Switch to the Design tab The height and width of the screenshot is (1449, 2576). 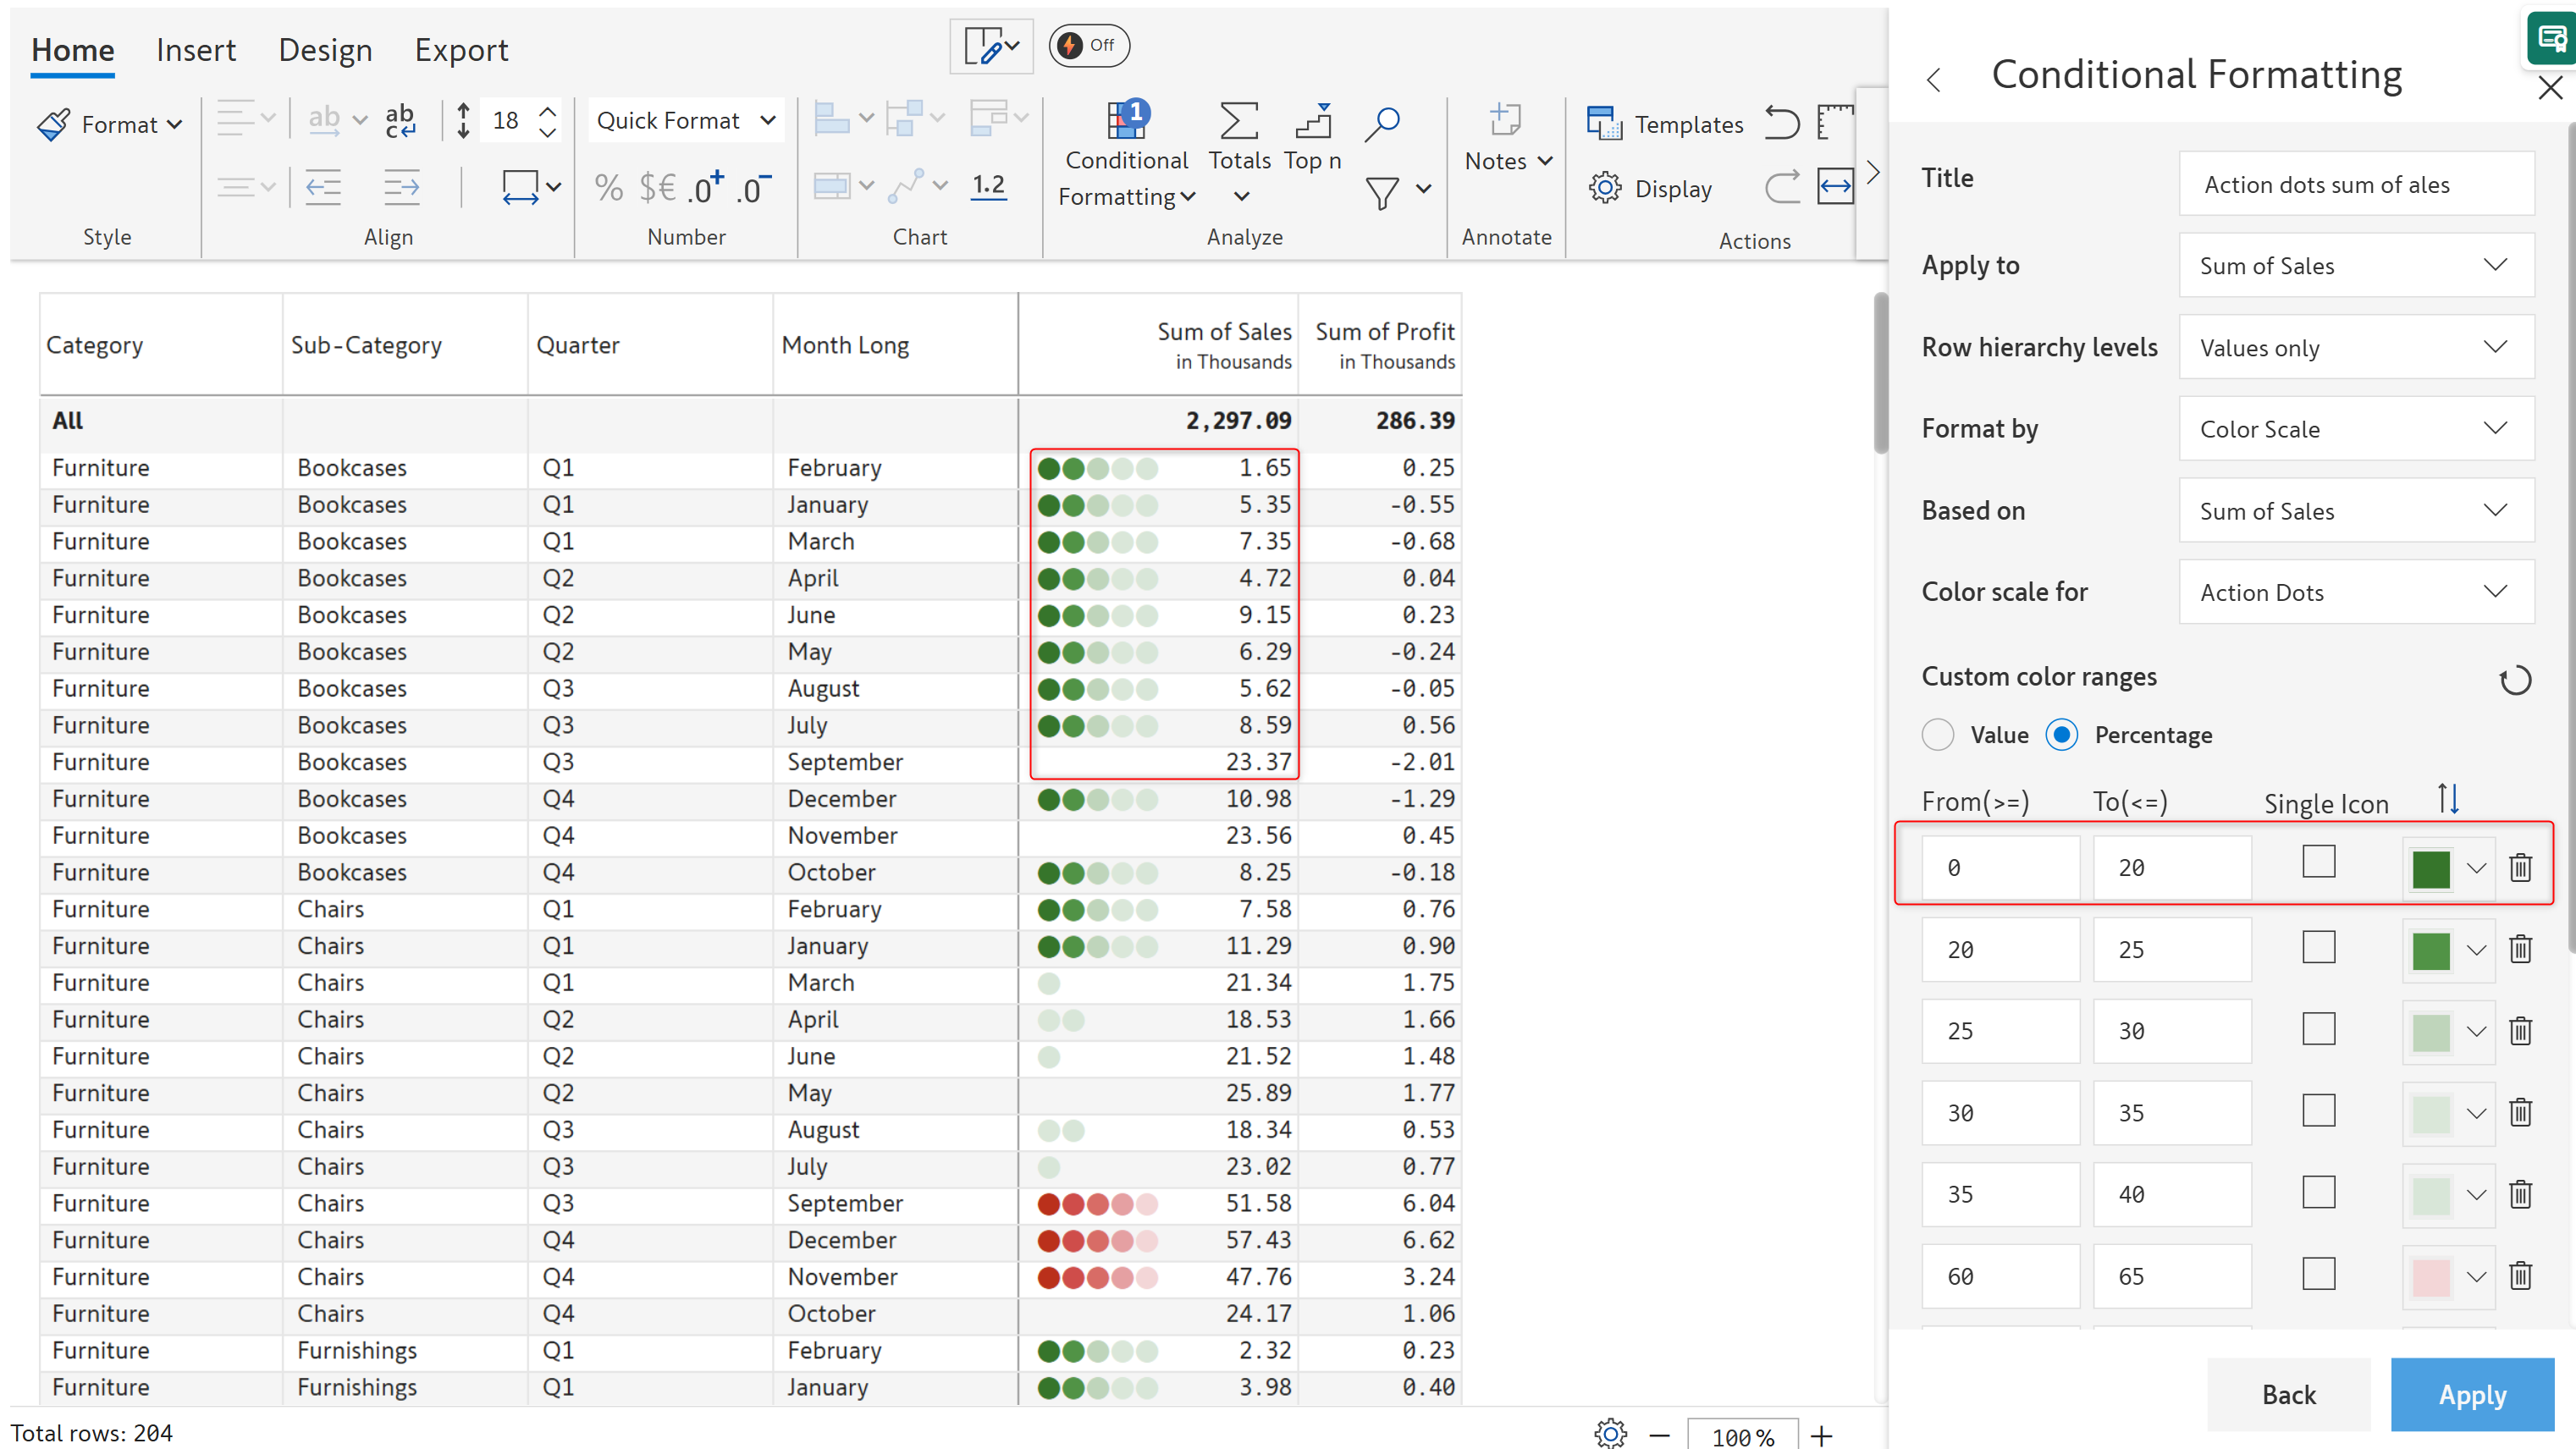325,50
